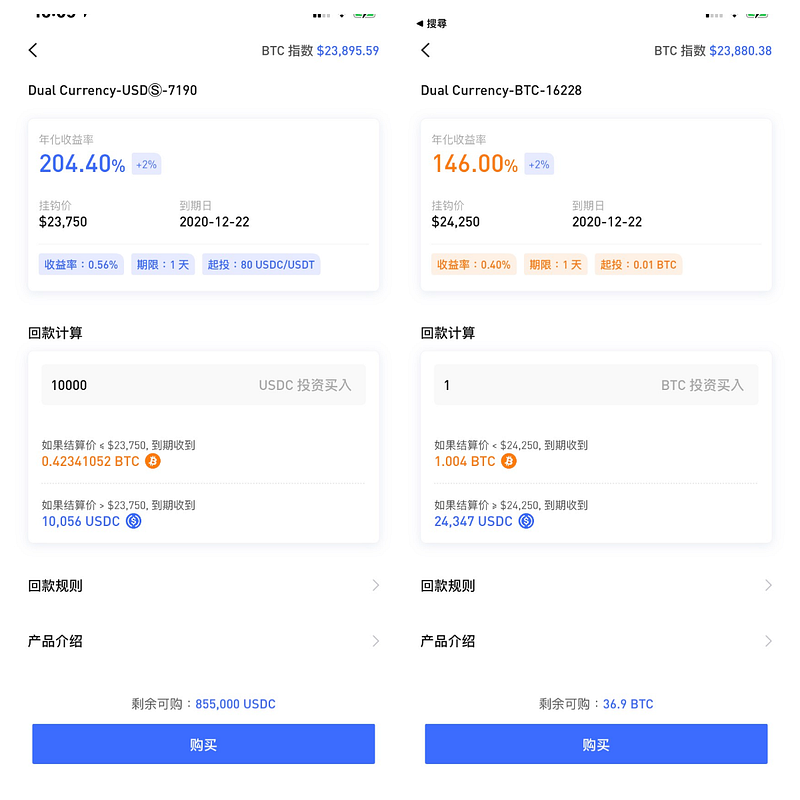Screen dimensions: 800x800
Task: Tap the +2% badge next to 204.40%
Action: click(146, 164)
